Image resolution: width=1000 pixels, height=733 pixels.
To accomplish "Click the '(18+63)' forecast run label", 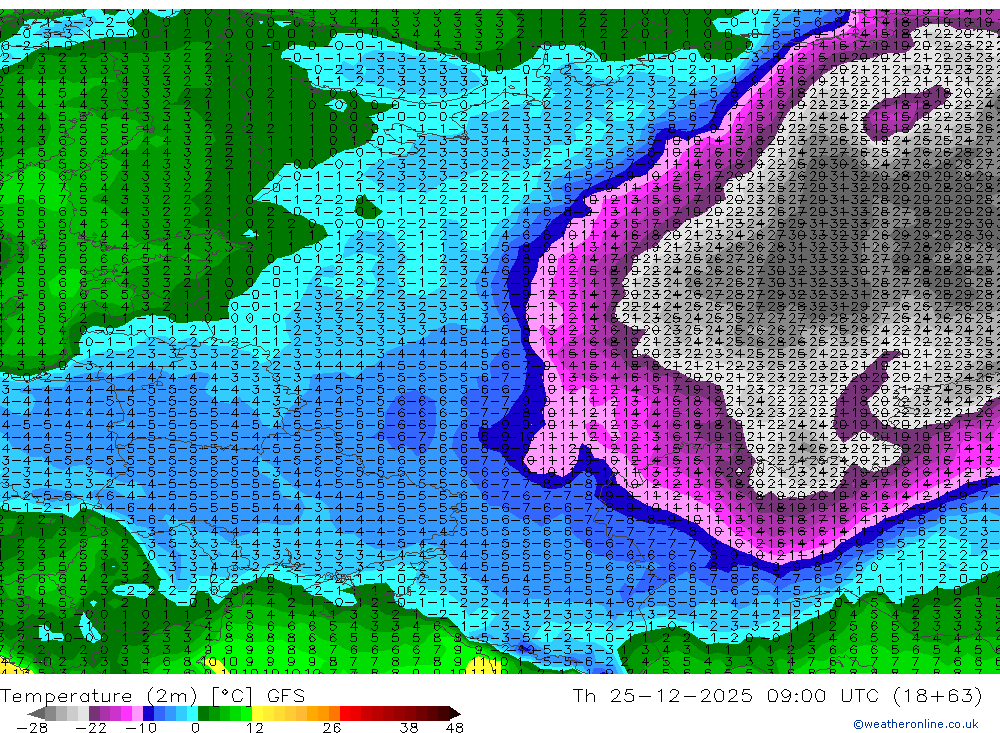I will [x=937, y=695].
